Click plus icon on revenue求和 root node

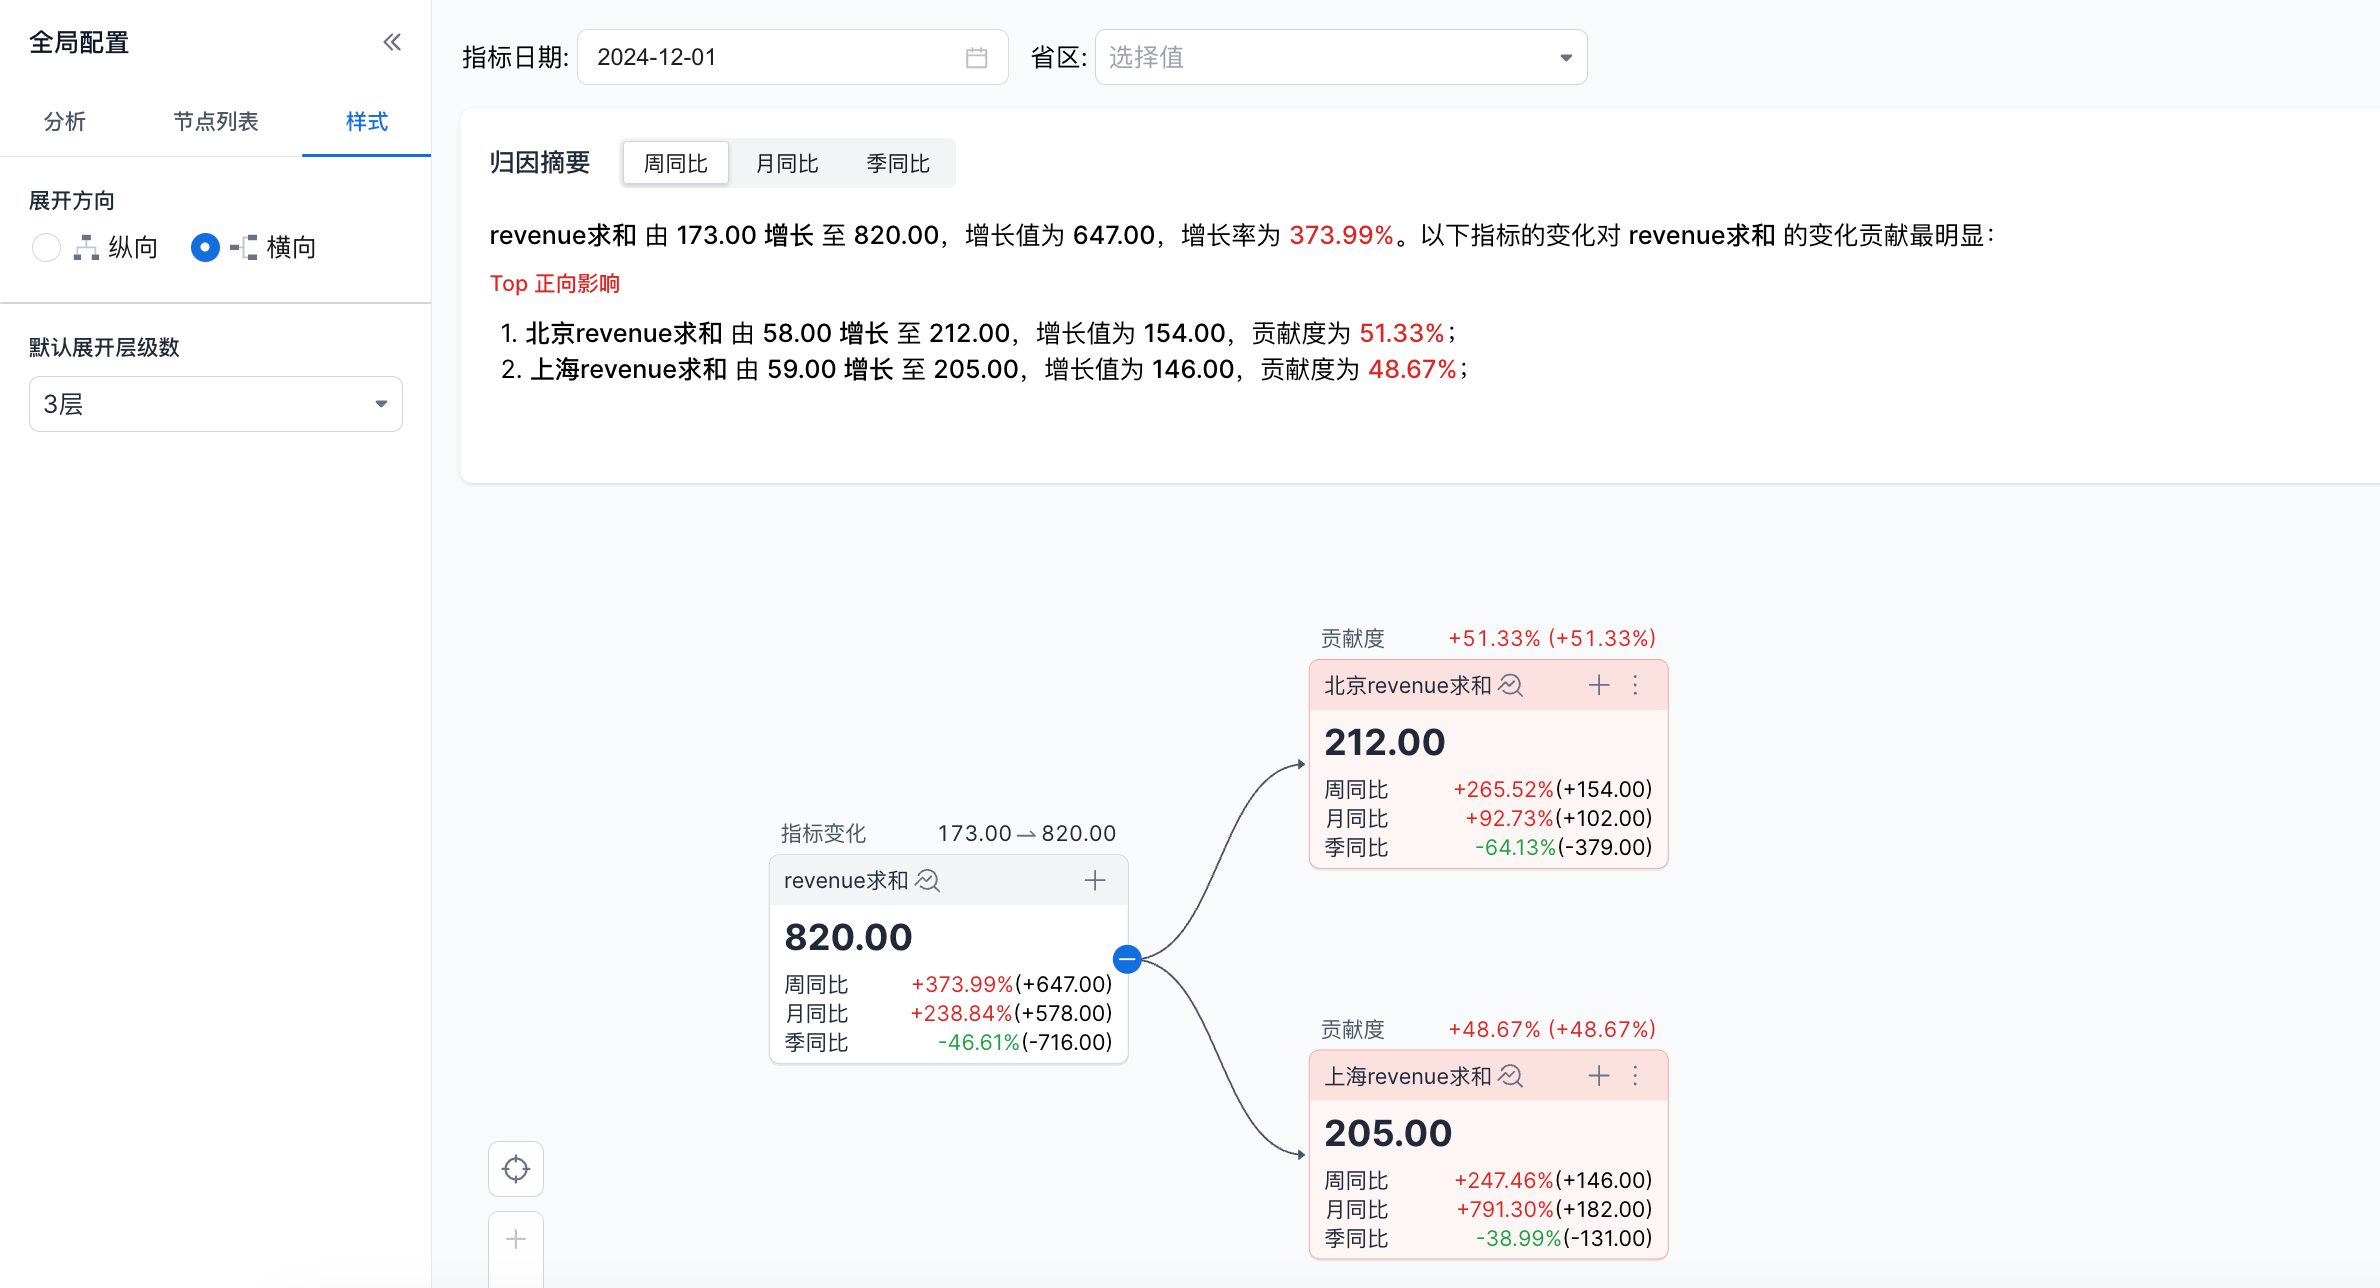click(1095, 880)
